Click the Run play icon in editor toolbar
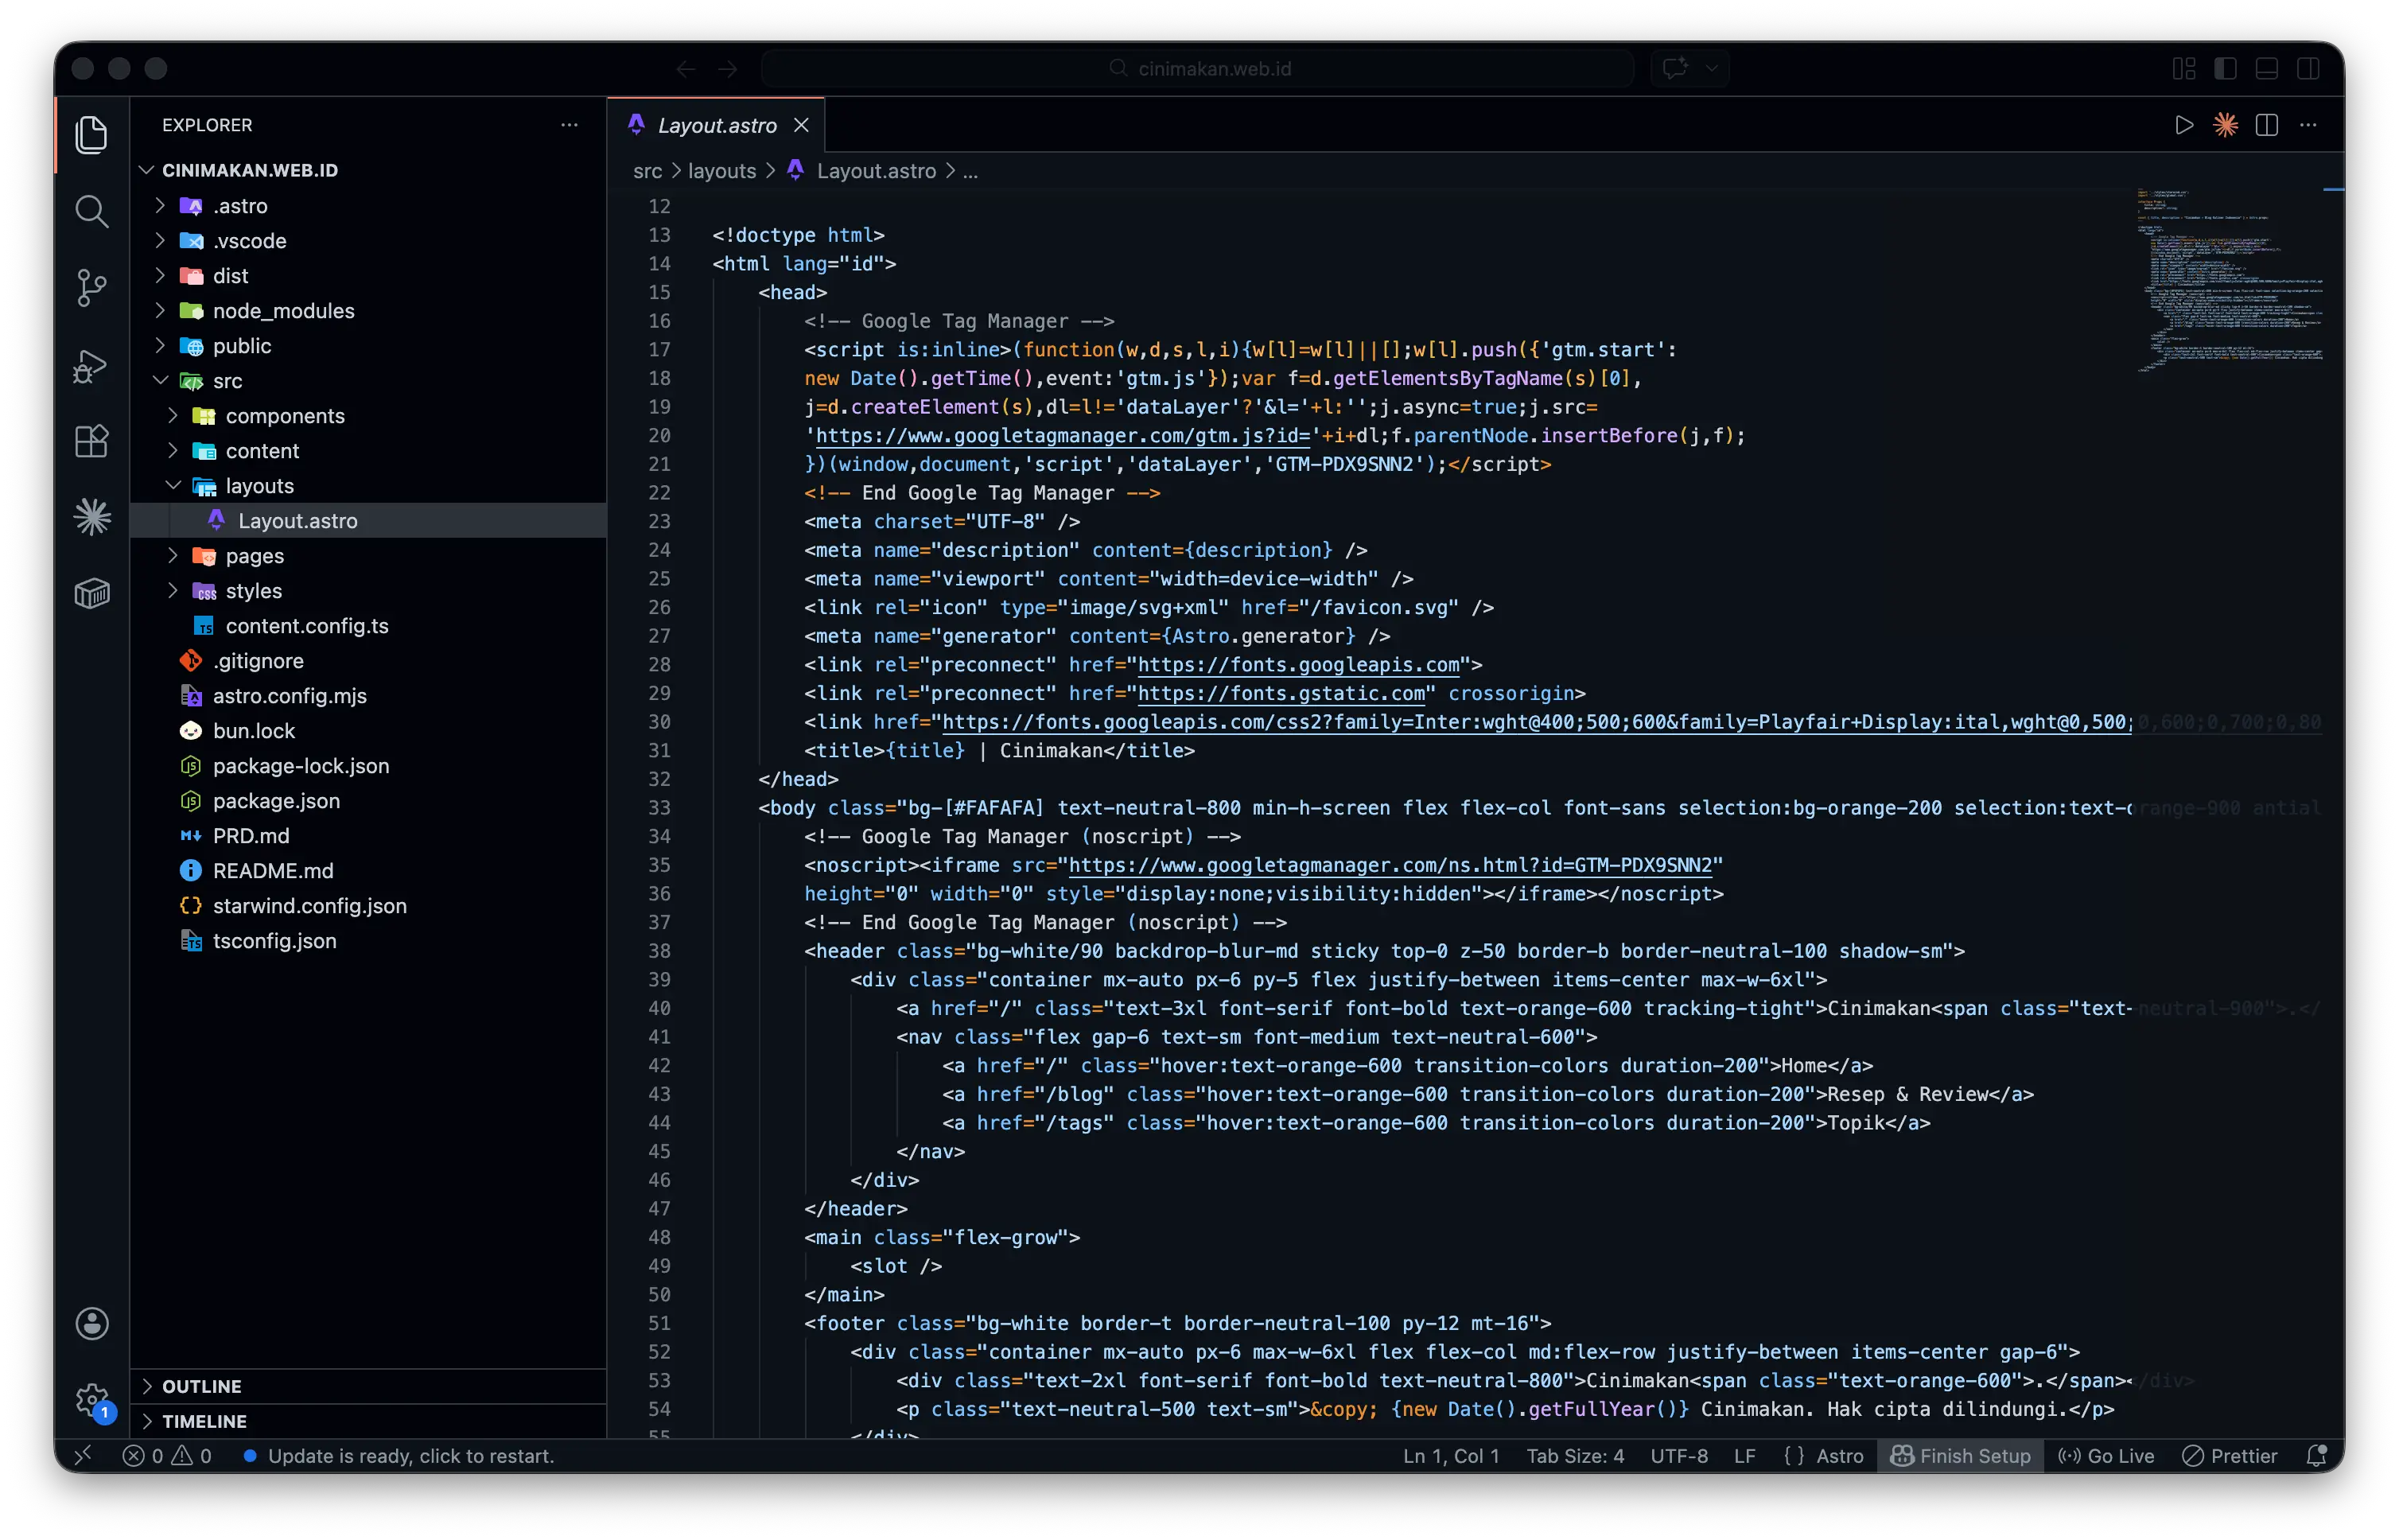 pyautogui.click(x=2184, y=125)
